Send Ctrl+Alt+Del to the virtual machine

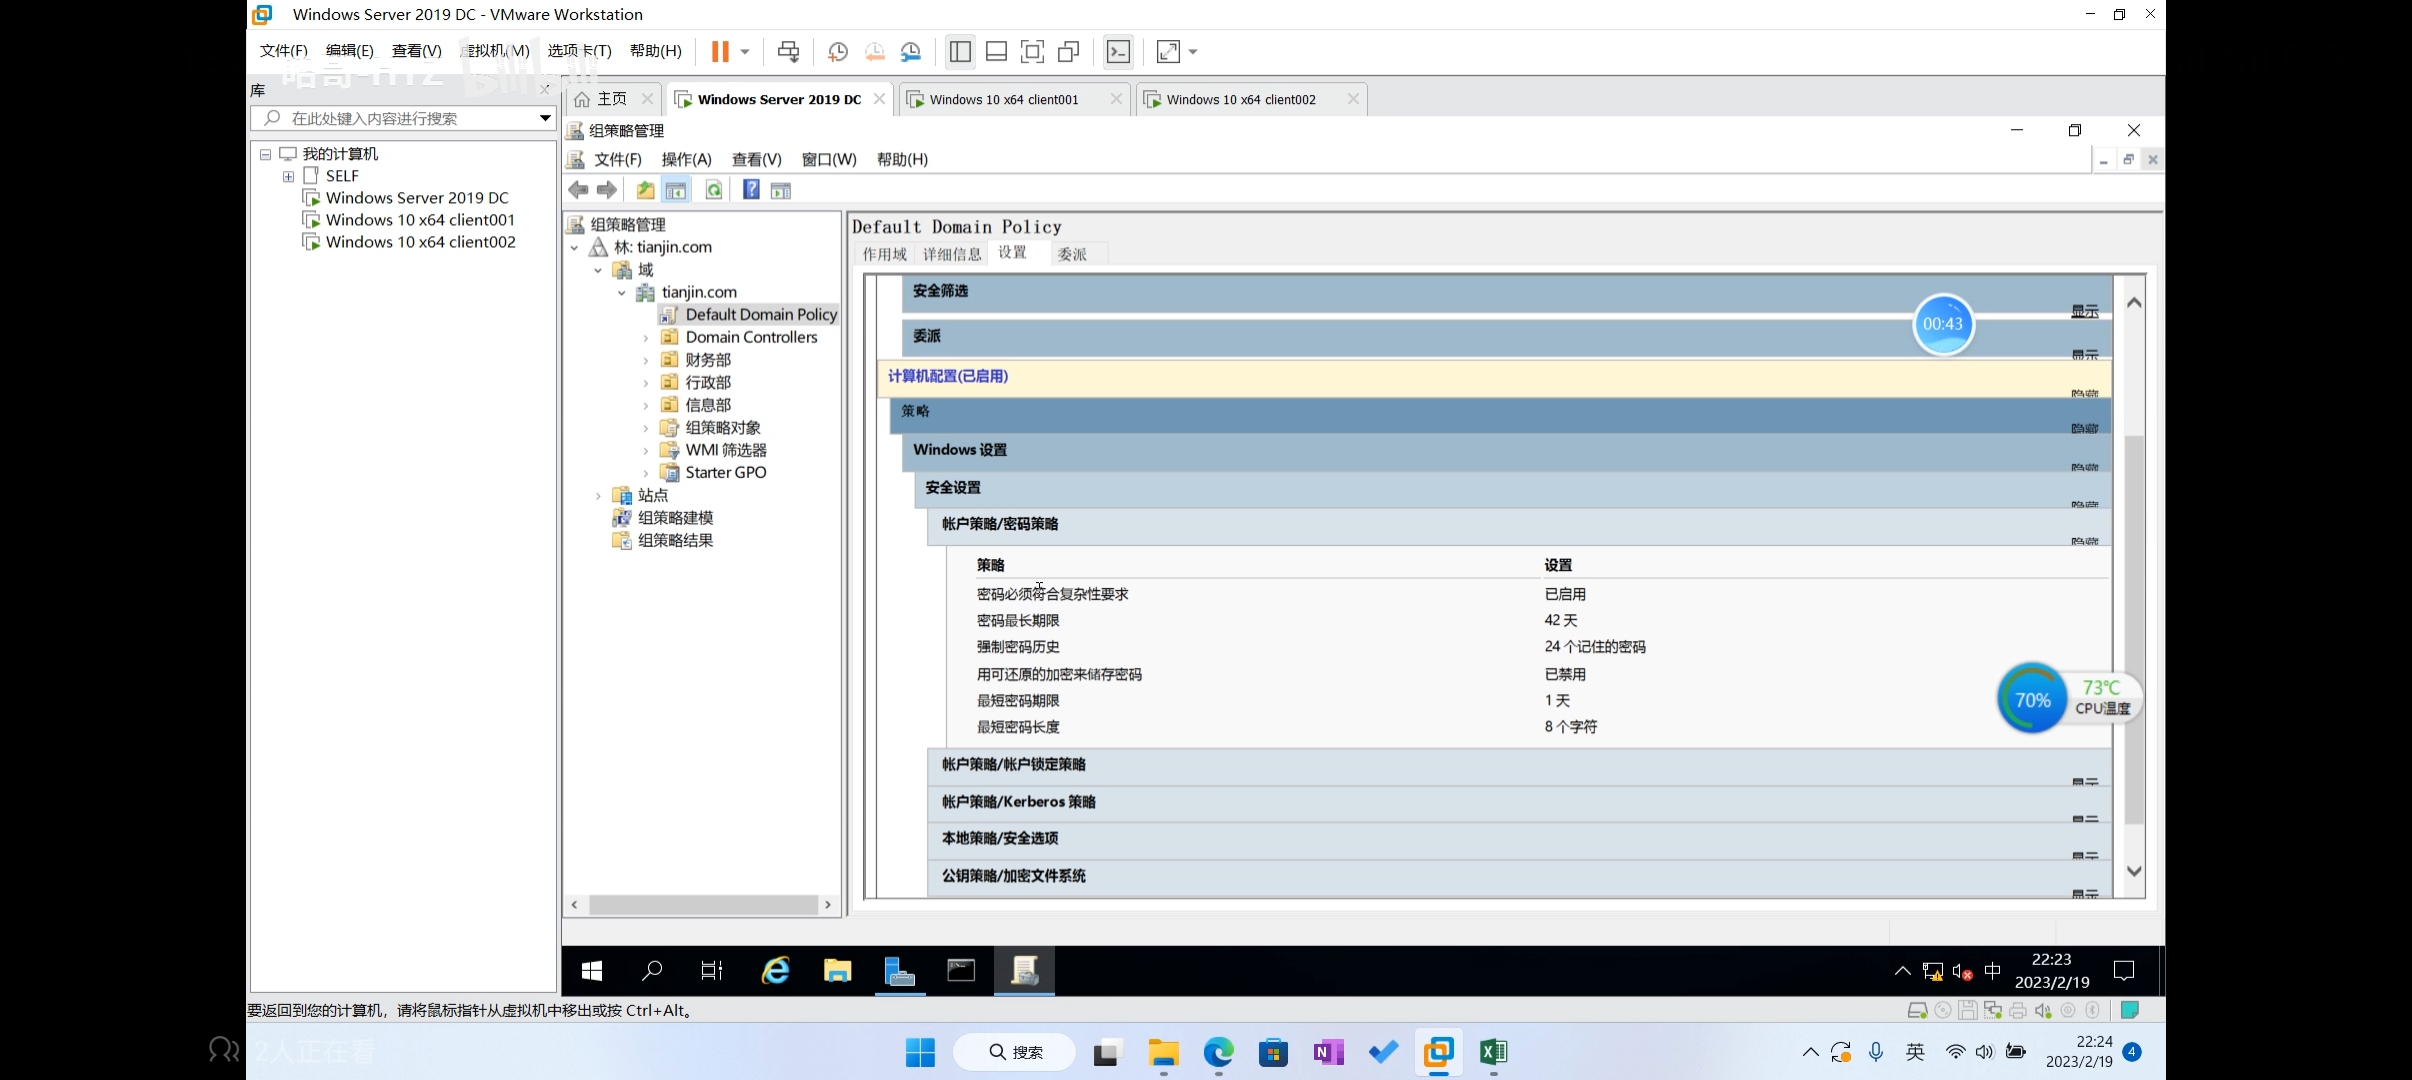point(788,51)
